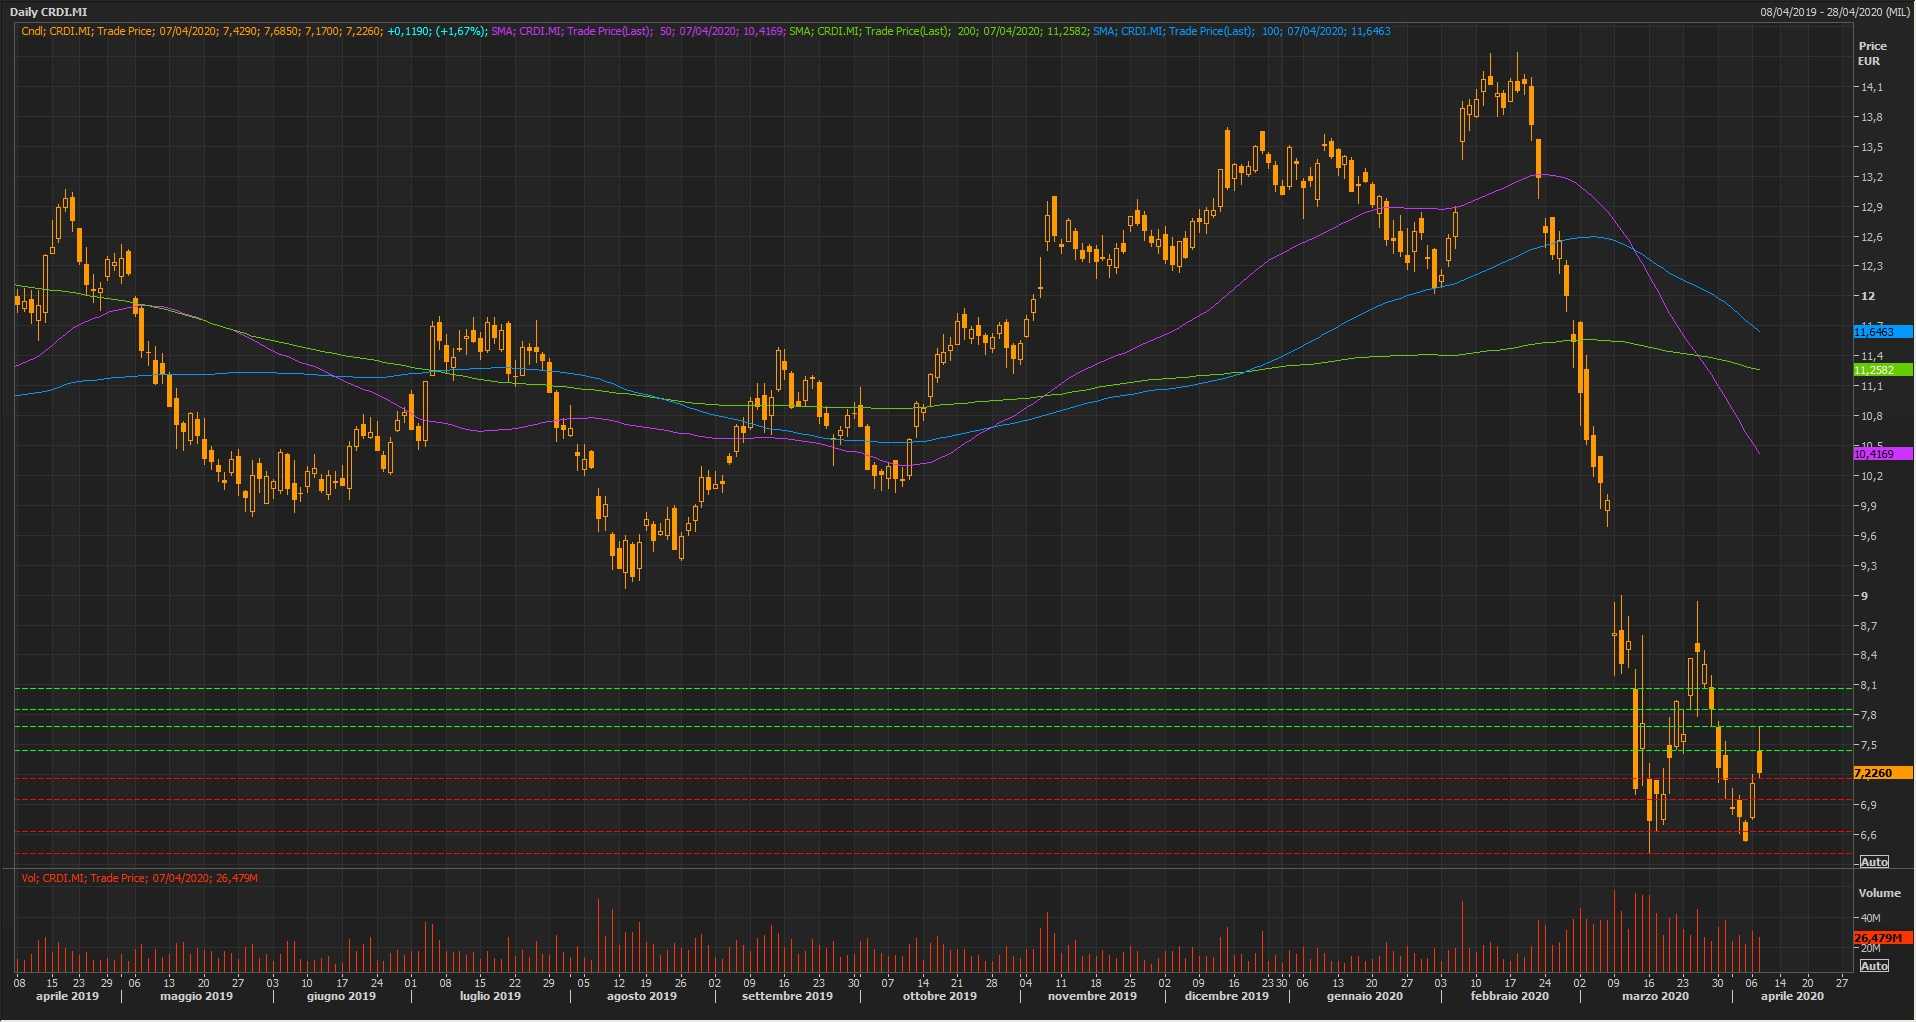Screen dimensions: 1916x1022
Task: Click the orange 7,2260 last price tag
Action: click(1881, 773)
